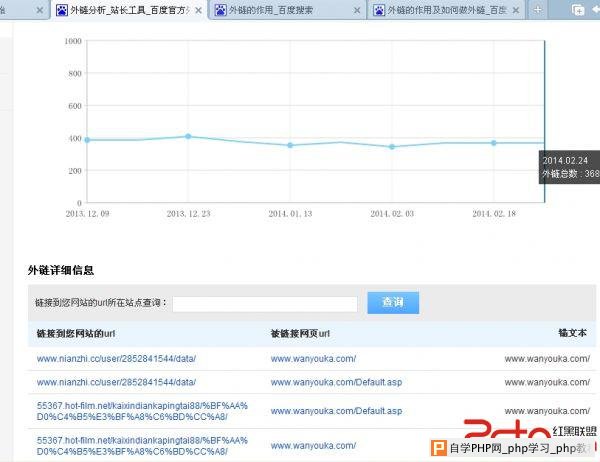
Task: Click chart data point at 2013.12.23
Action: (188, 136)
